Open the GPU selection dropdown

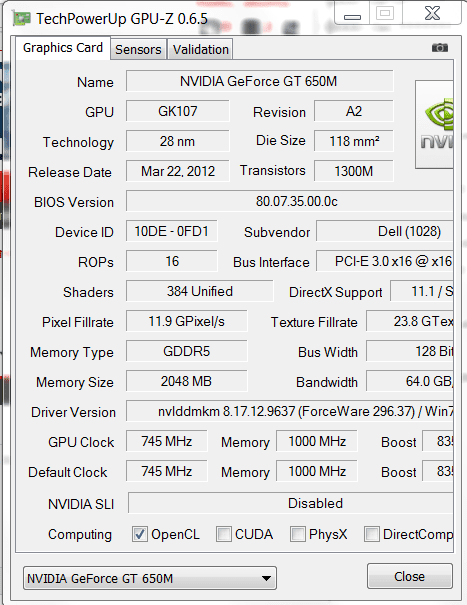coord(150,578)
